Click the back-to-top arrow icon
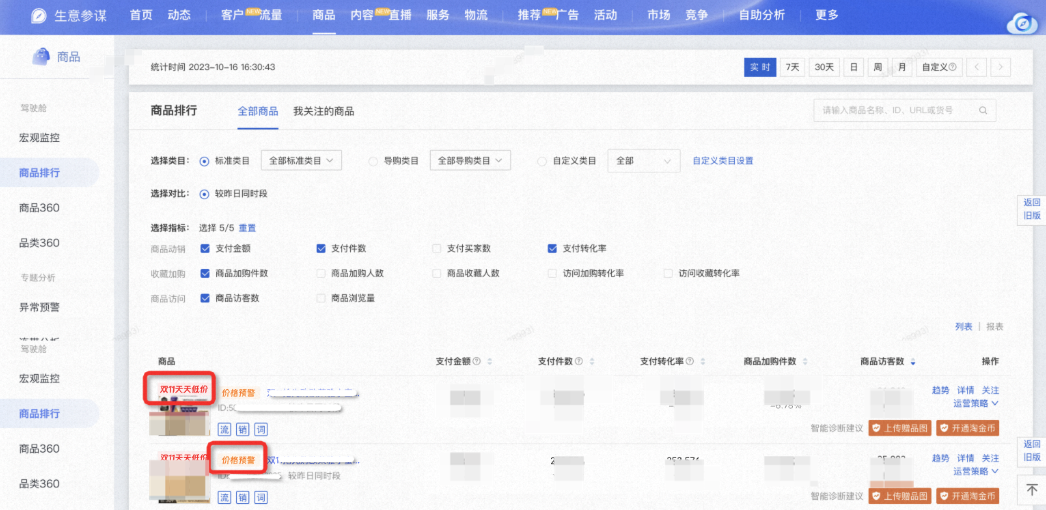Viewport: 1046px width, 510px height. [x=1032, y=490]
